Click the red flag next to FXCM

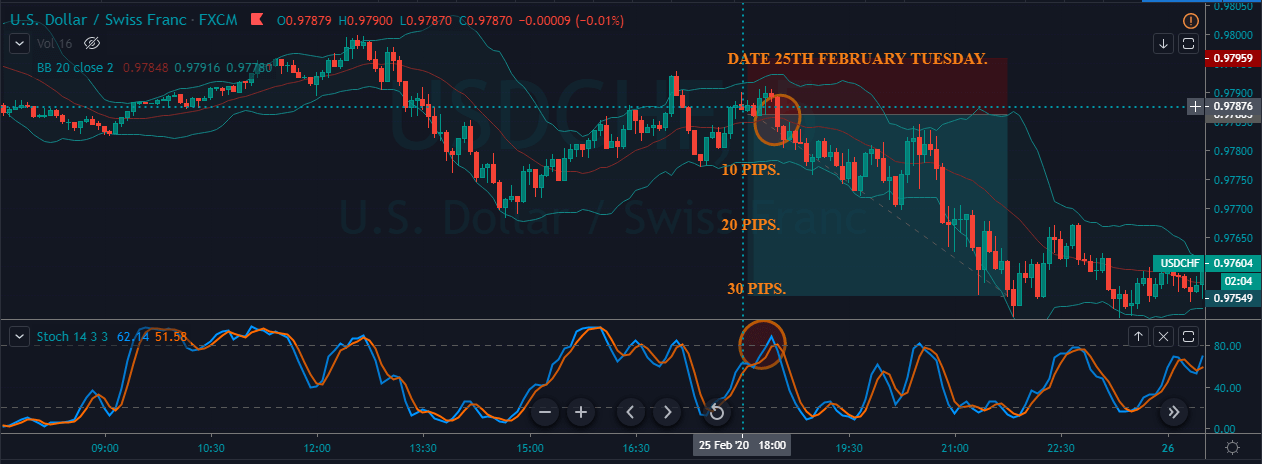coord(258,20)
